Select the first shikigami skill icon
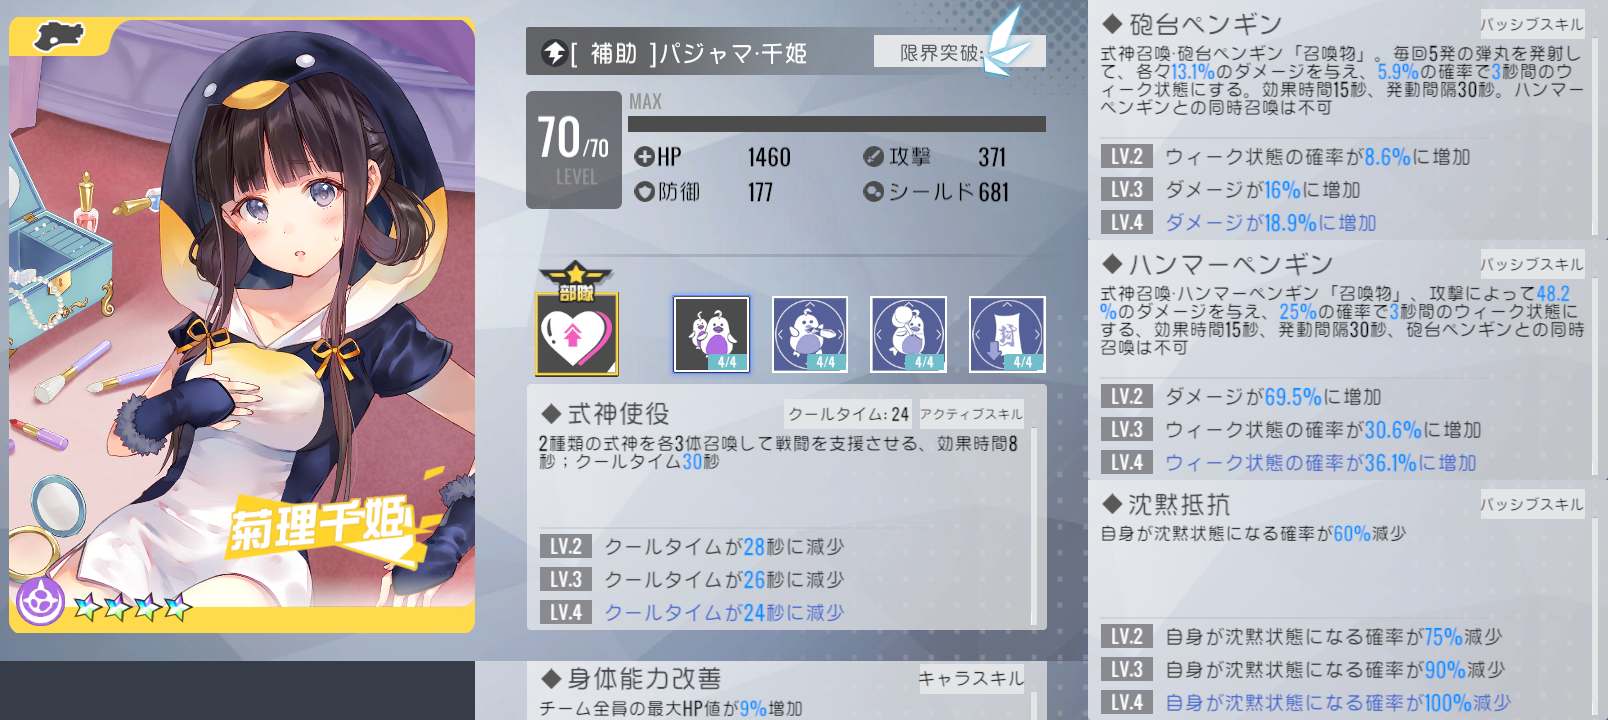Image resolution: width=1608 pixels, height=720 pixels. [711, 334]
